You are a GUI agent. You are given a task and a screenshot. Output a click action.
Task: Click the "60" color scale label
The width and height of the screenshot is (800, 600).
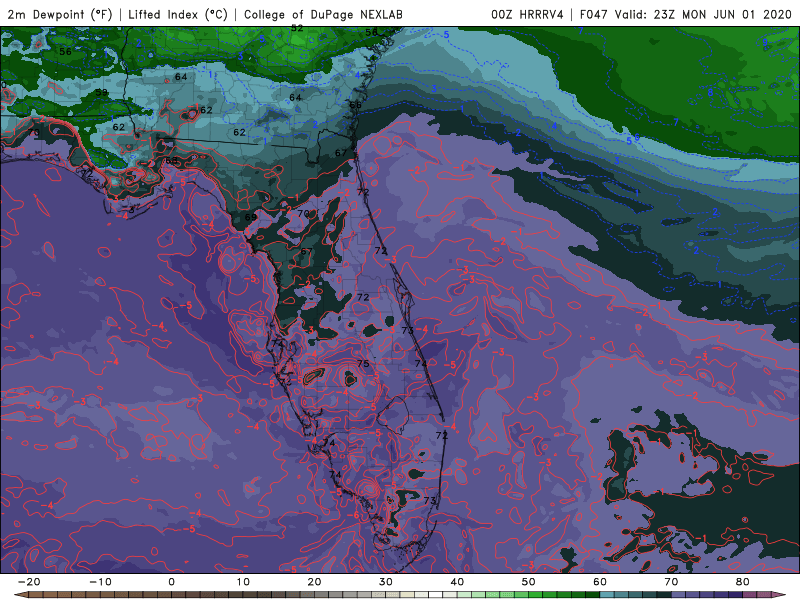point(600,582)
